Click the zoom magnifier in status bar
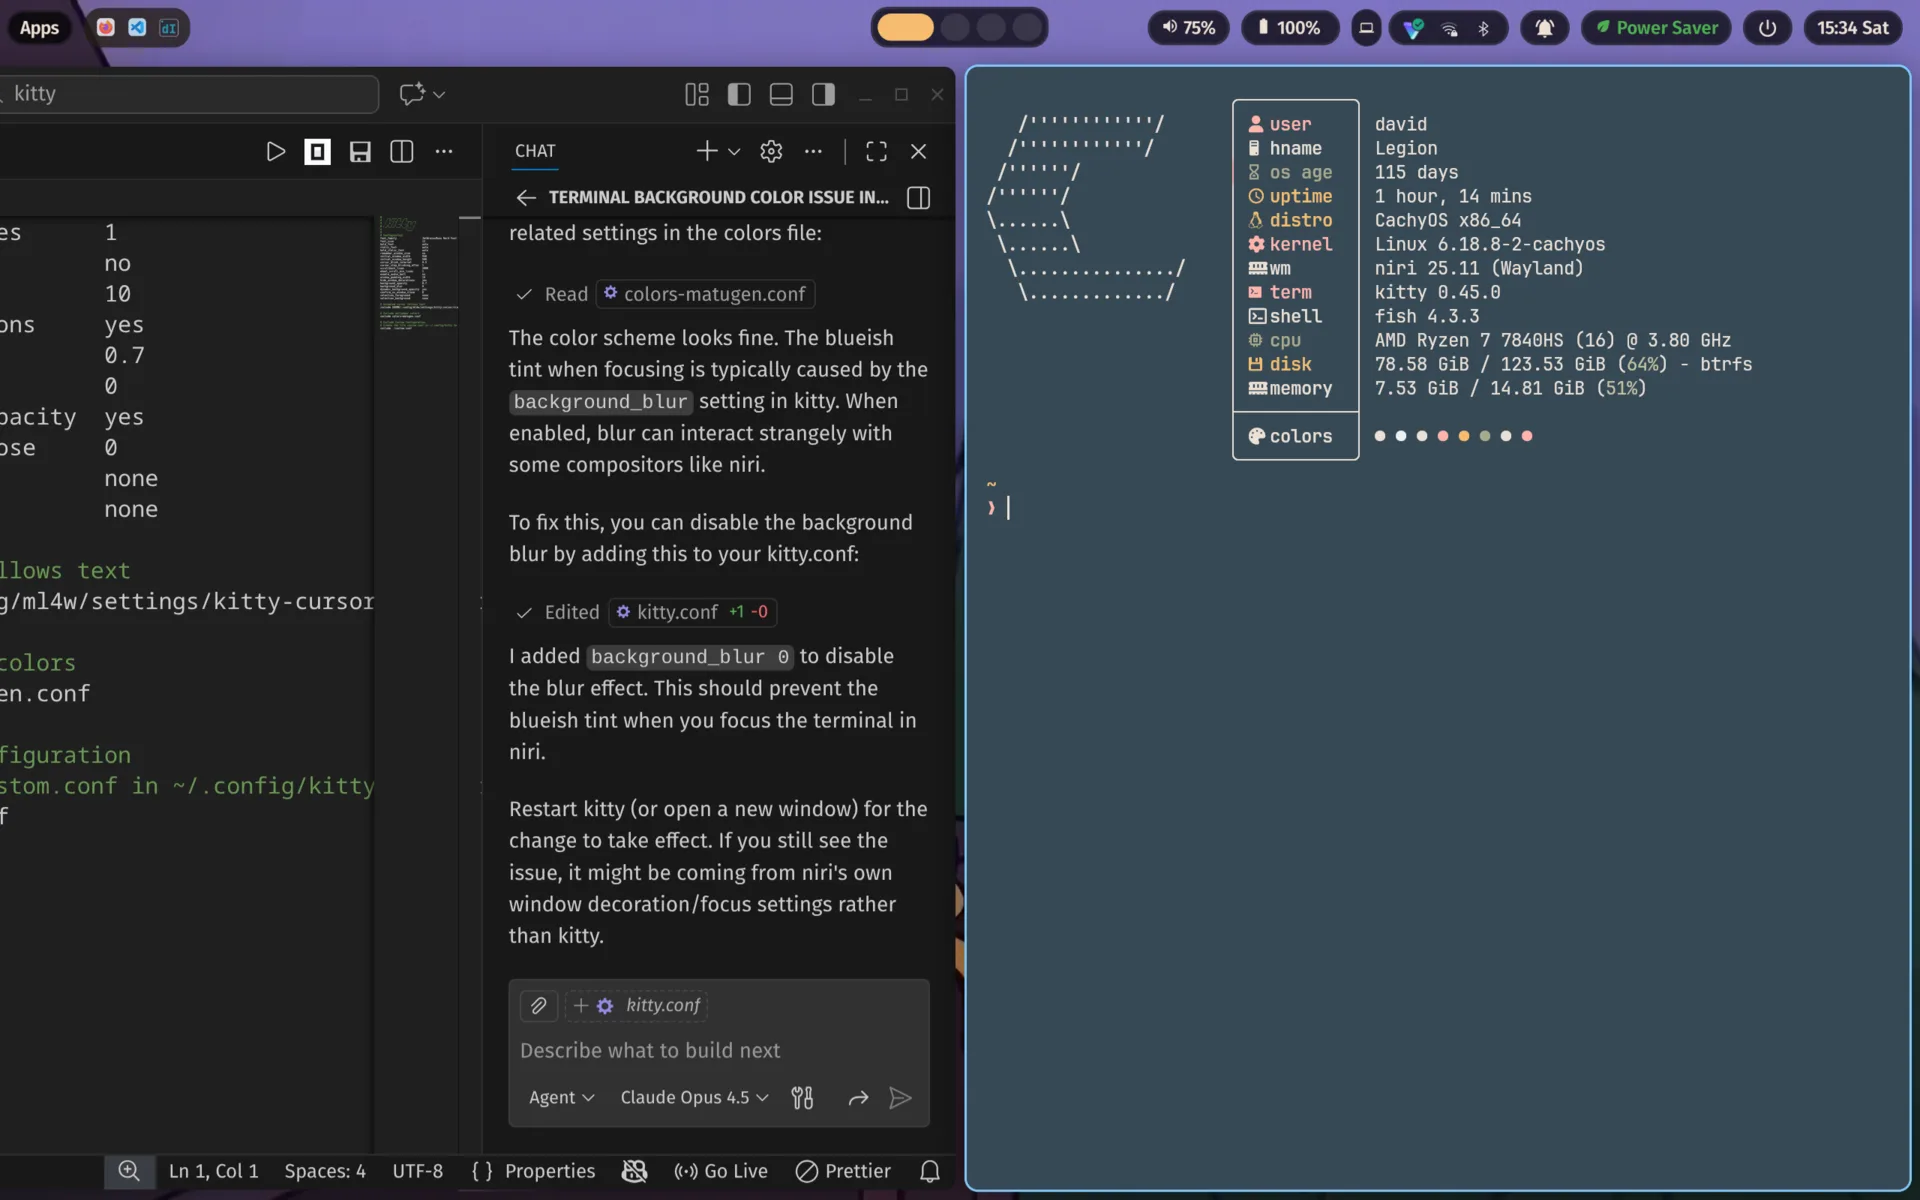The width and height of the screenshot is (1920, 1200). (129, 1171)
